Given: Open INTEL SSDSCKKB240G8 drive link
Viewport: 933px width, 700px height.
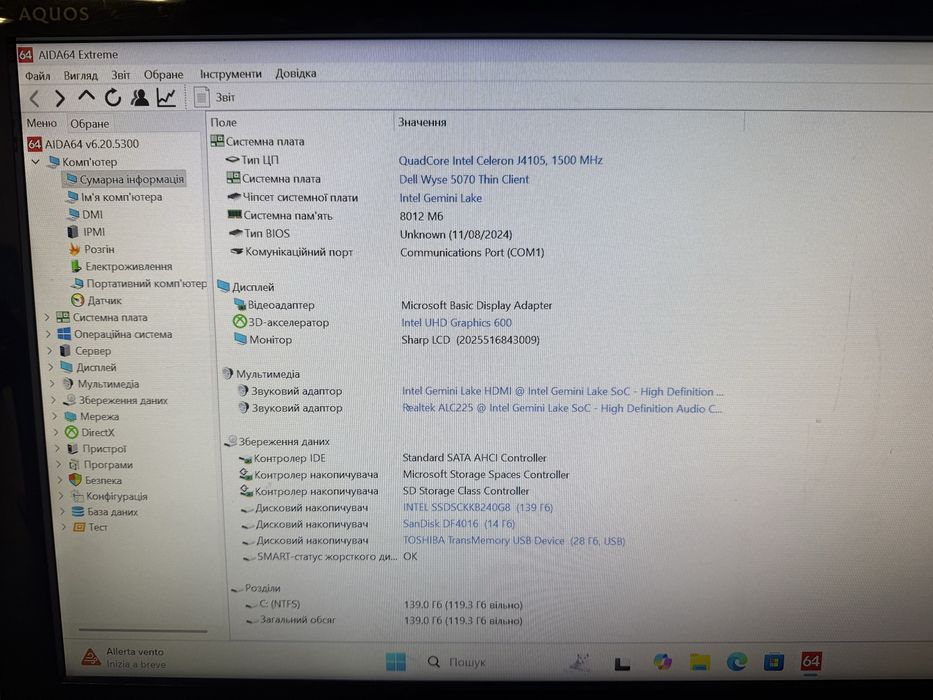Looking at the screenshot, I should (478, 507).
